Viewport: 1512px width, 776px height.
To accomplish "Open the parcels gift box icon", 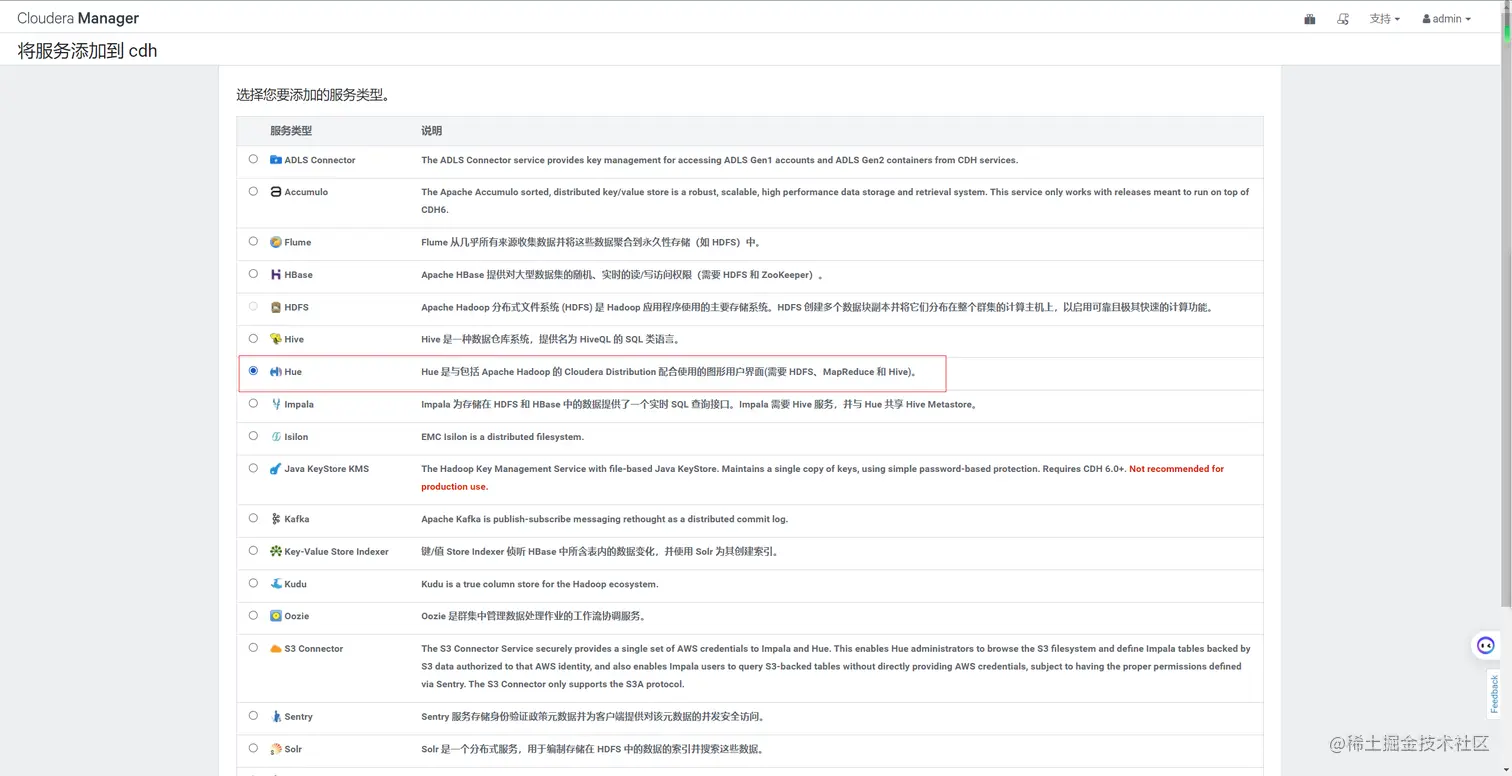I will [1310, 19].
